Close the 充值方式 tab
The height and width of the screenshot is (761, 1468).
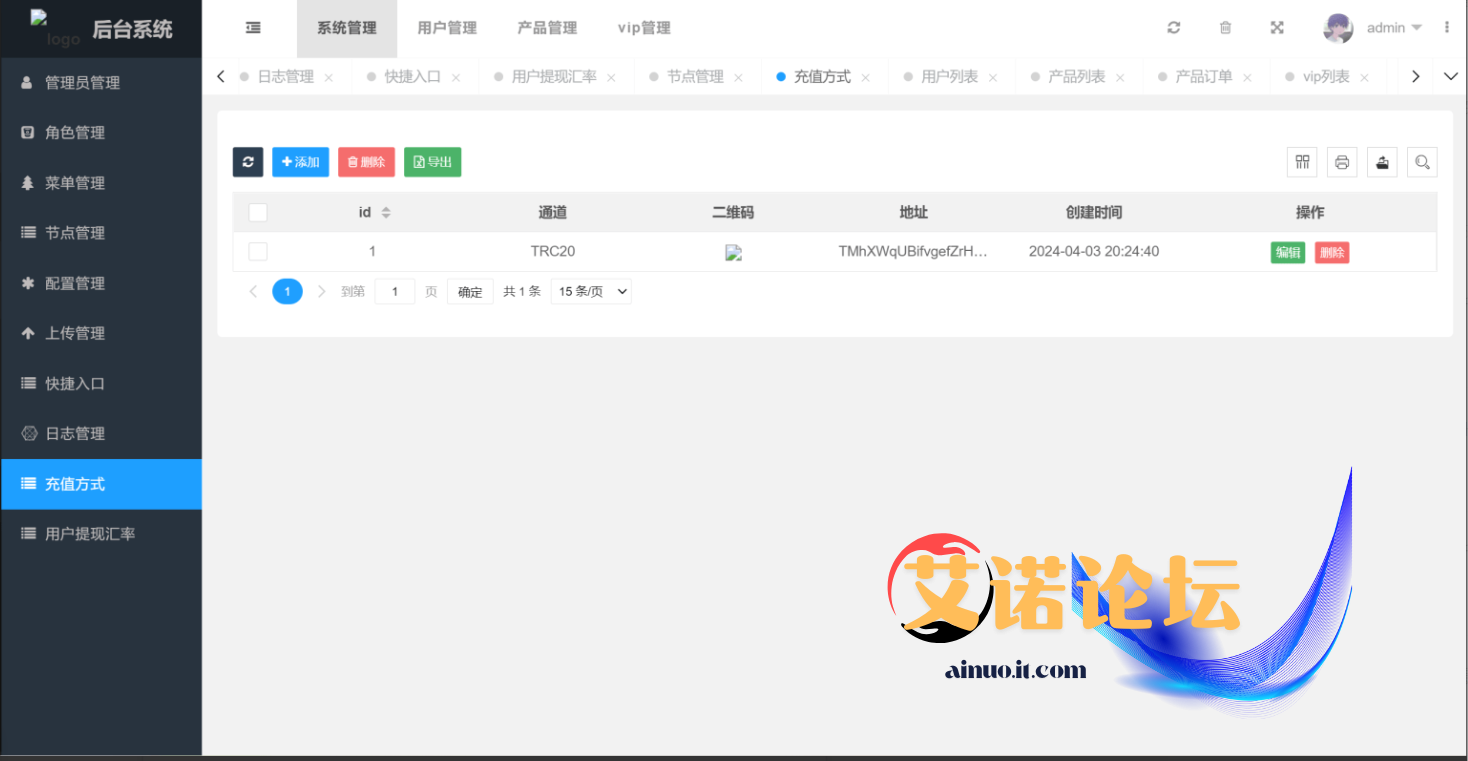866,77
